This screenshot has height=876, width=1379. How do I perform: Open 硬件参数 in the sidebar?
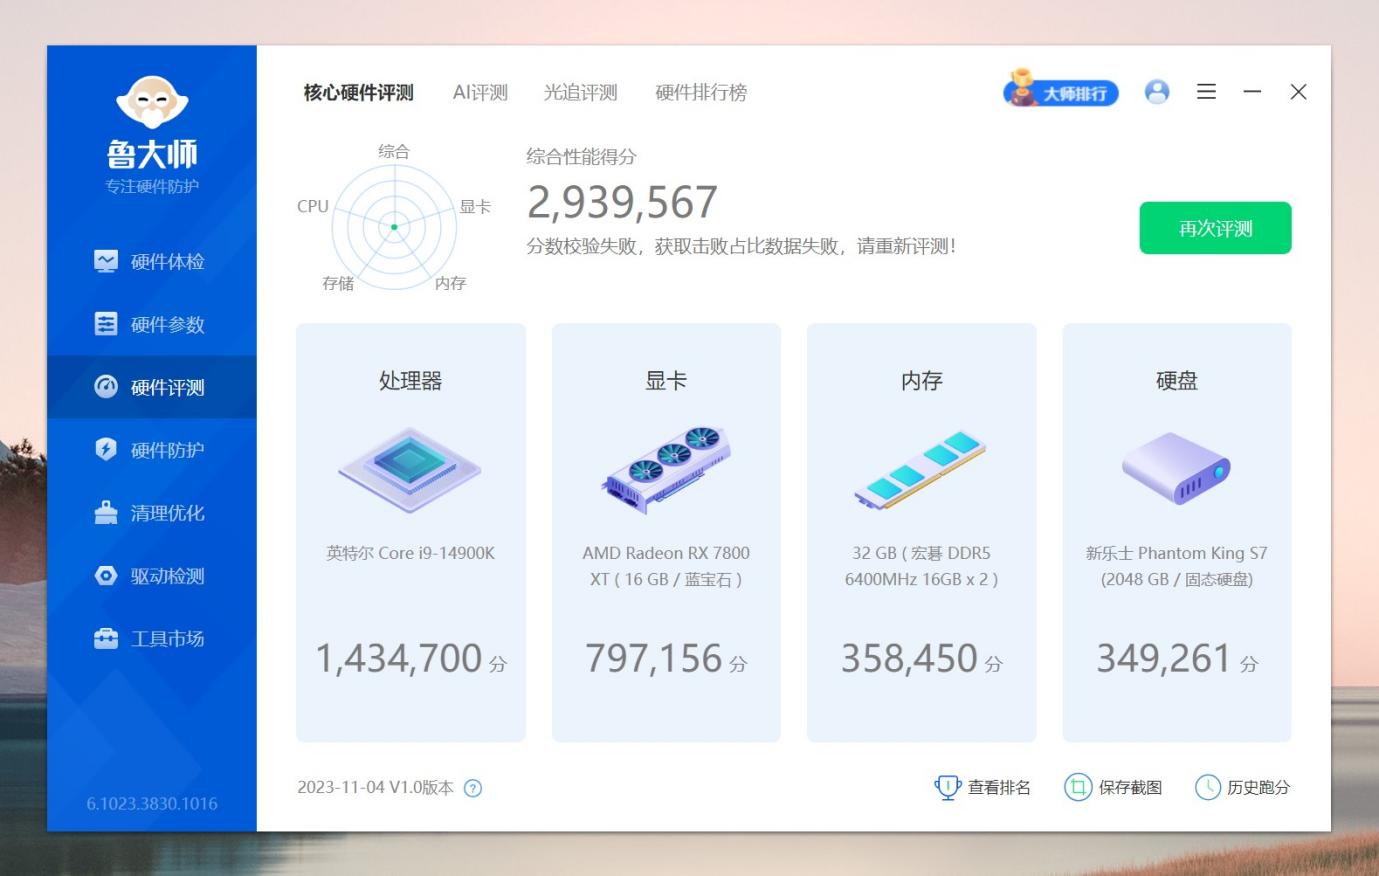151,324
